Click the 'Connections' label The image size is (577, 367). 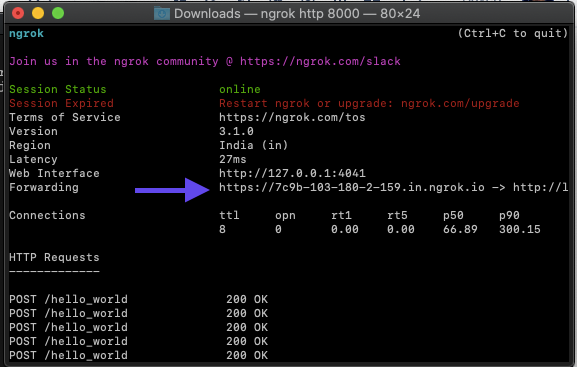pyautogui.click(x=47, y=215)
